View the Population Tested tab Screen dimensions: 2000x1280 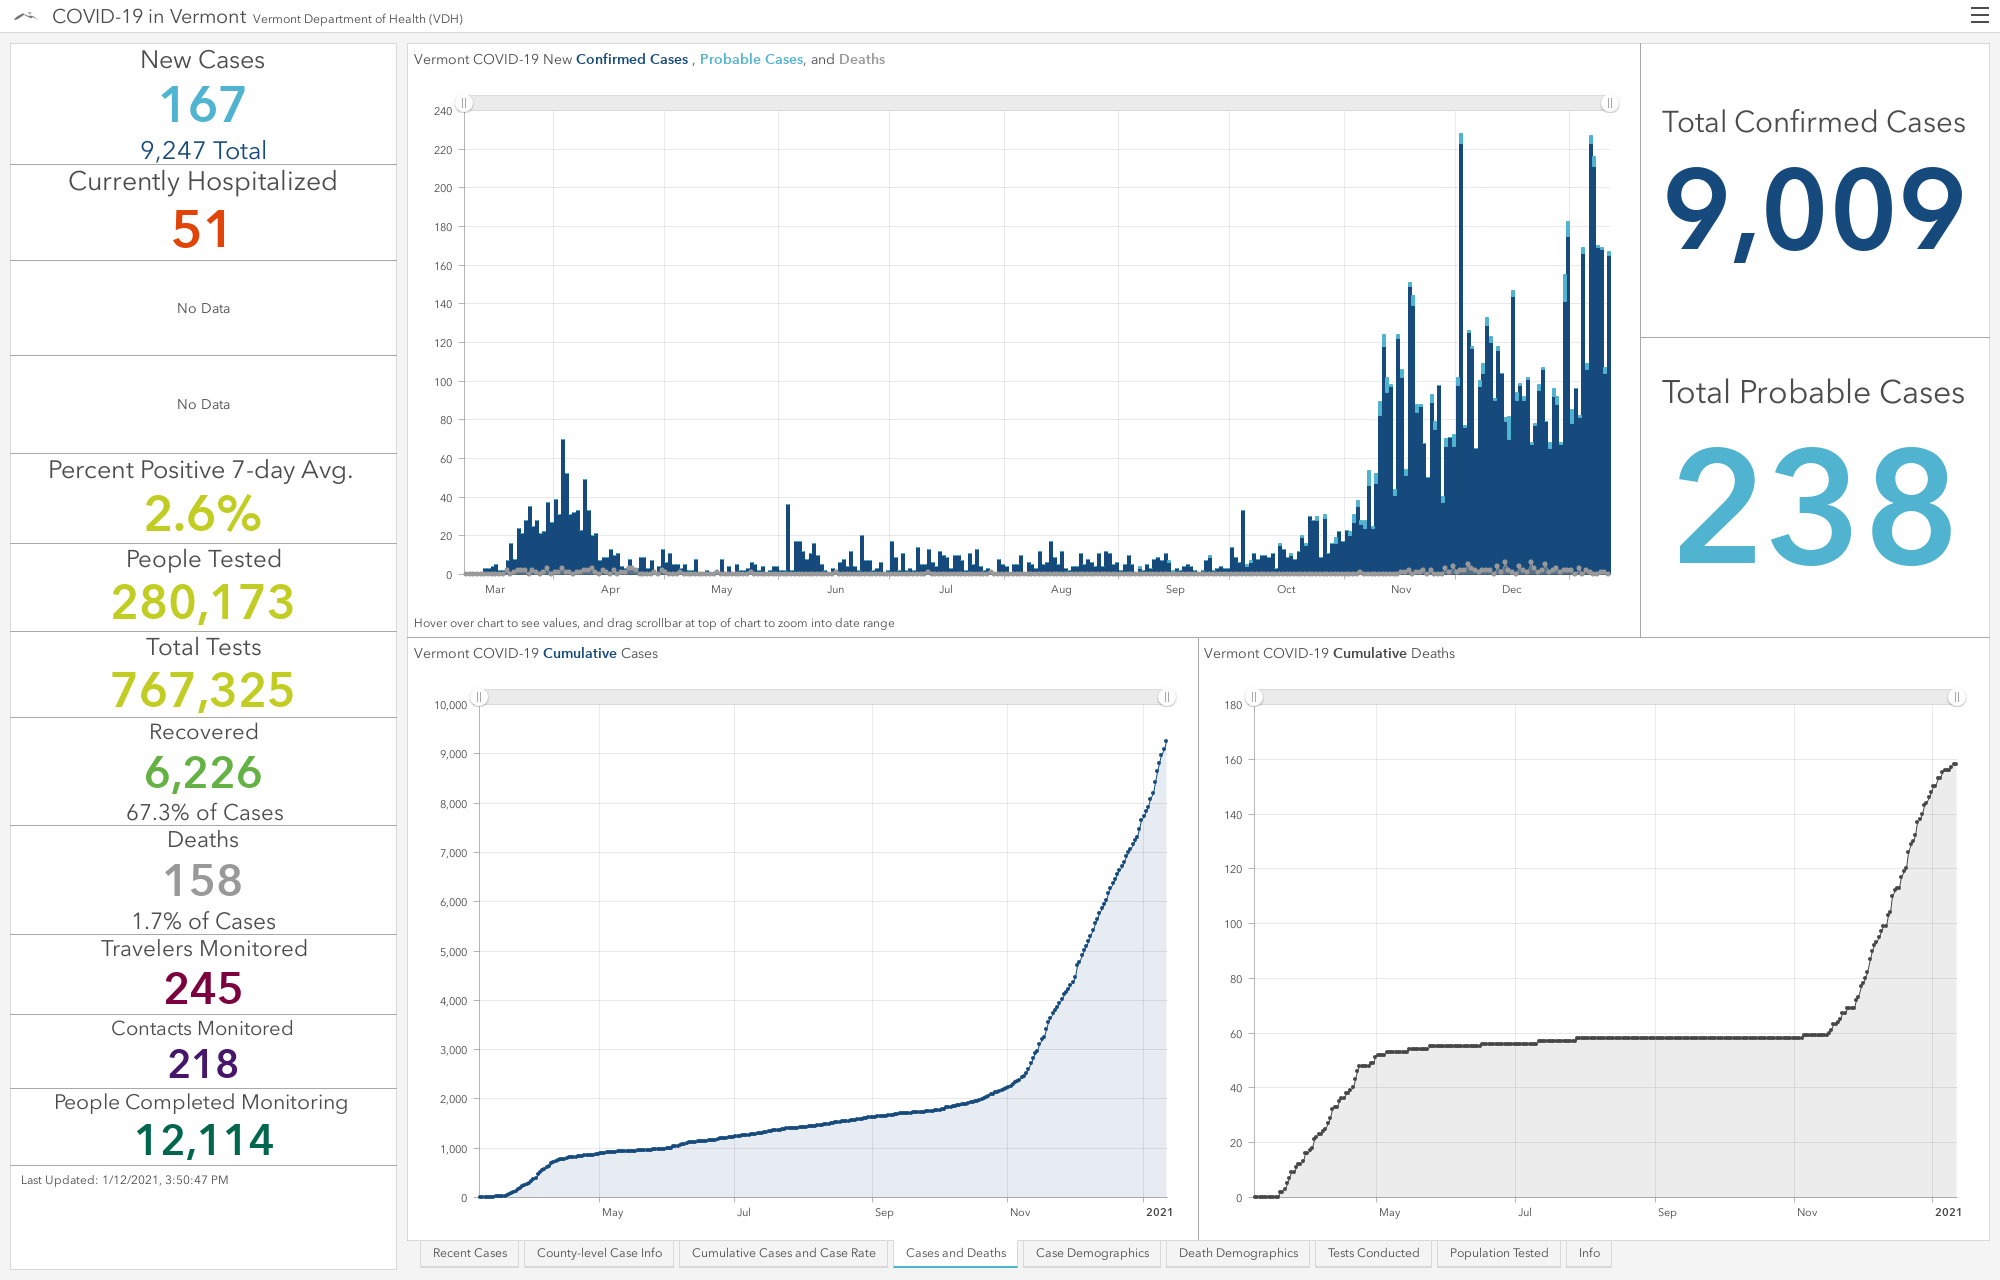click(x=1498, y=1253)
